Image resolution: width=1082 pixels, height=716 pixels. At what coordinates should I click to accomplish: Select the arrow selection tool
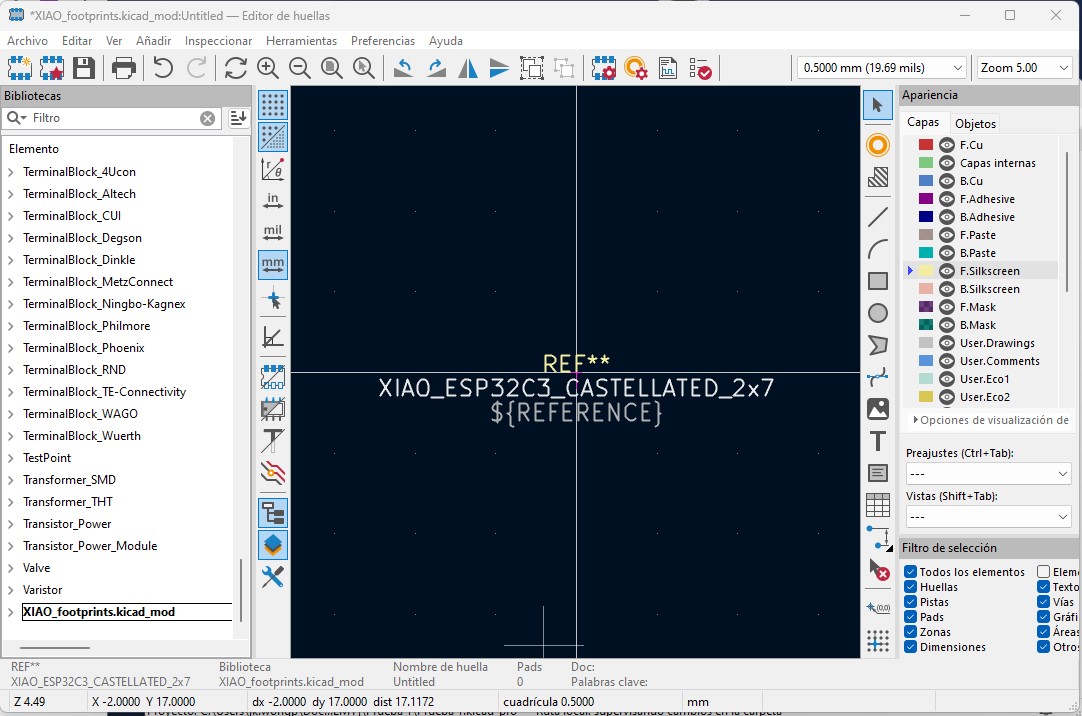878,105
